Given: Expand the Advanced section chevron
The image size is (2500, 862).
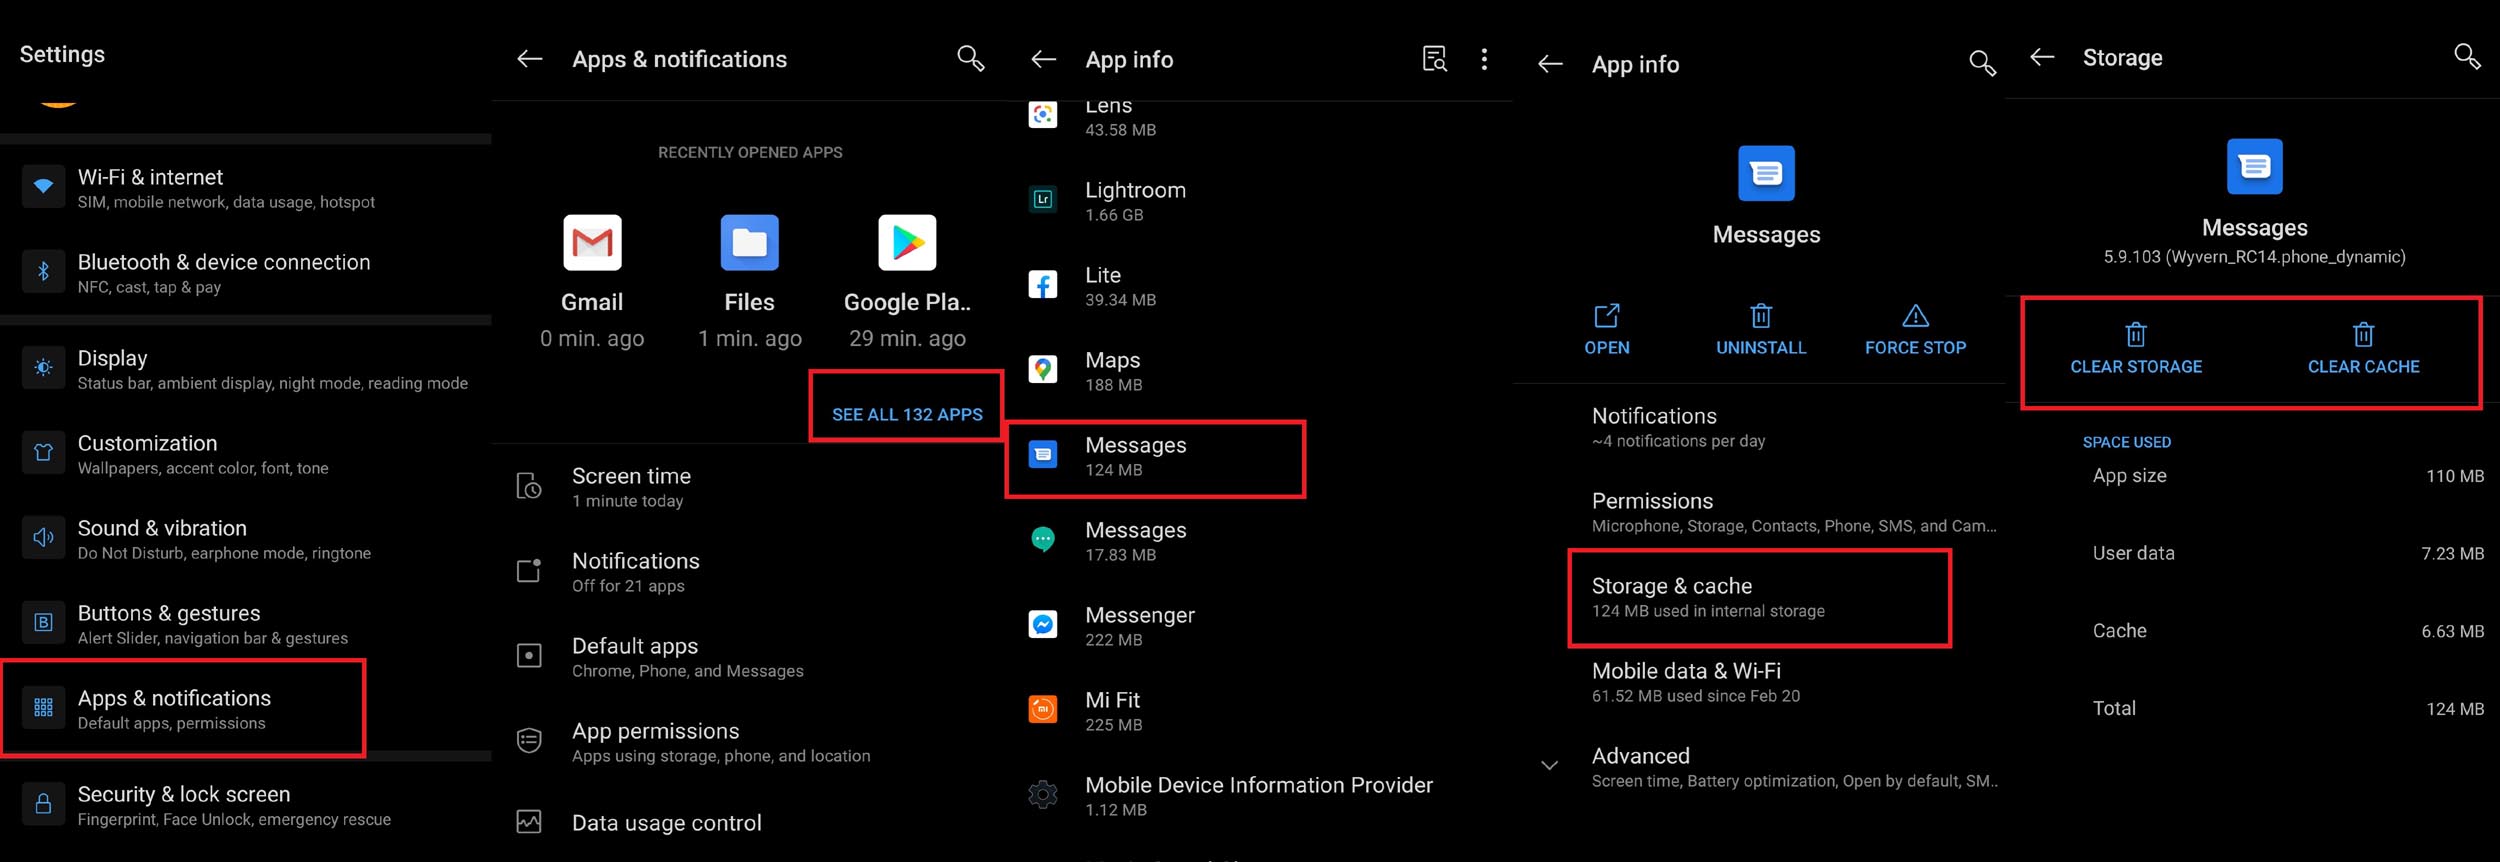Looking at the screenshot, I should tap(1549, 766).
